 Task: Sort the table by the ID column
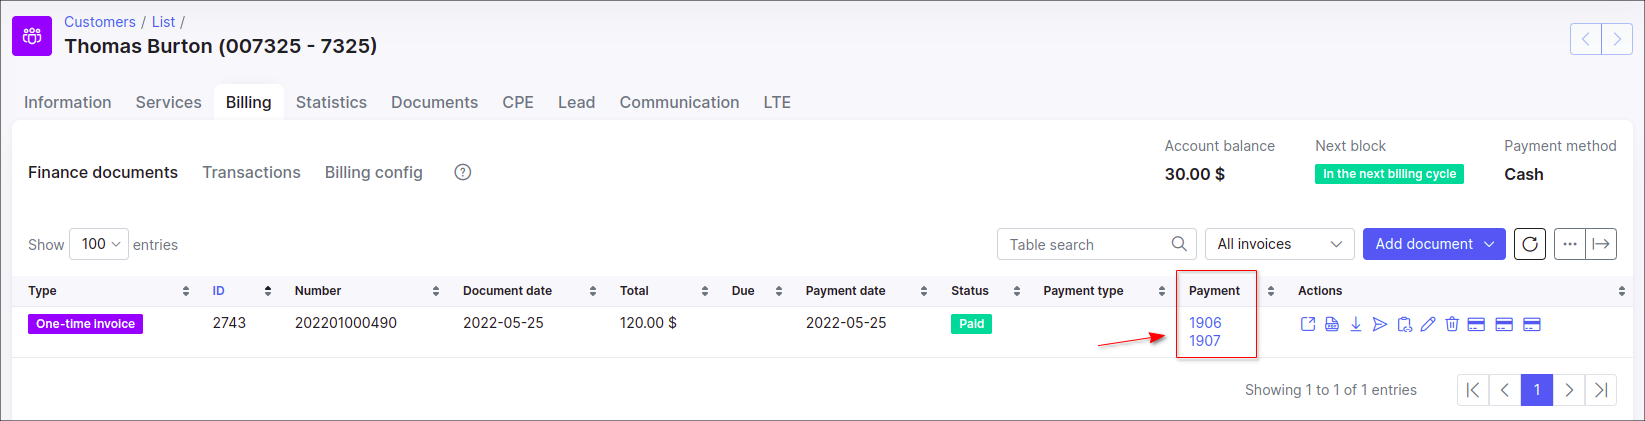tap(219, 291)
